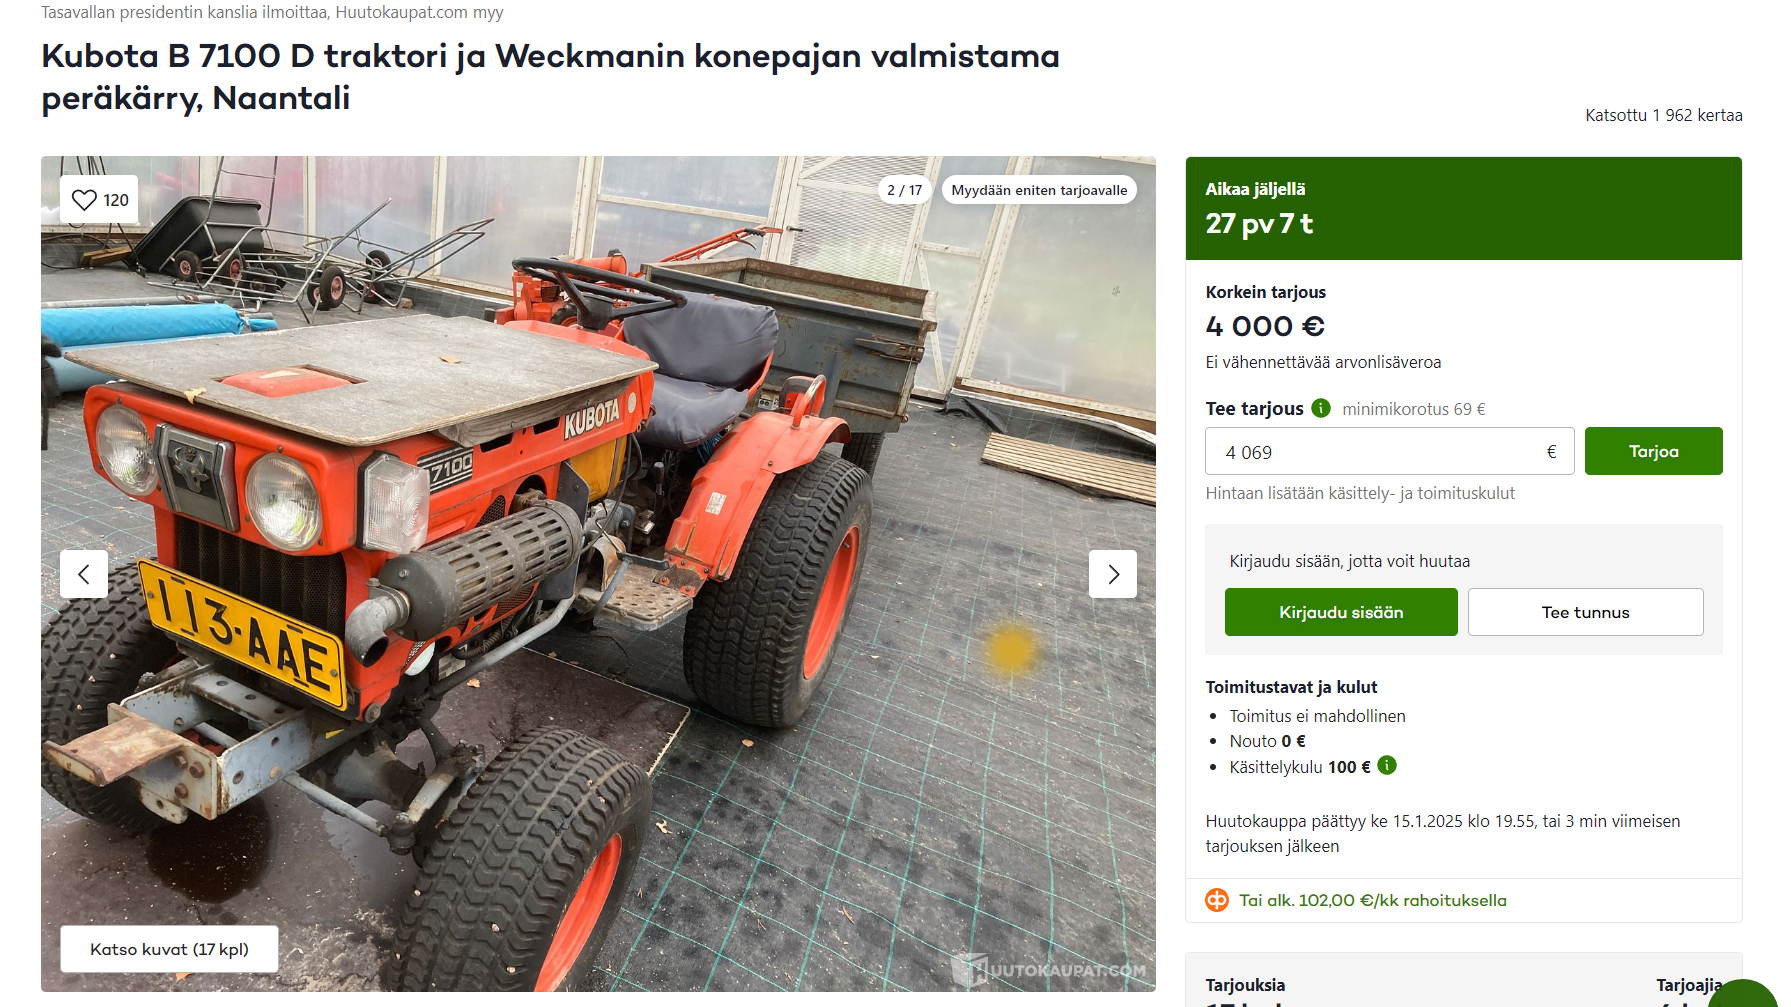Click the Tarjouksia heading
The height and width of the screenshot is (1007, 1791).
point(1245,985)
